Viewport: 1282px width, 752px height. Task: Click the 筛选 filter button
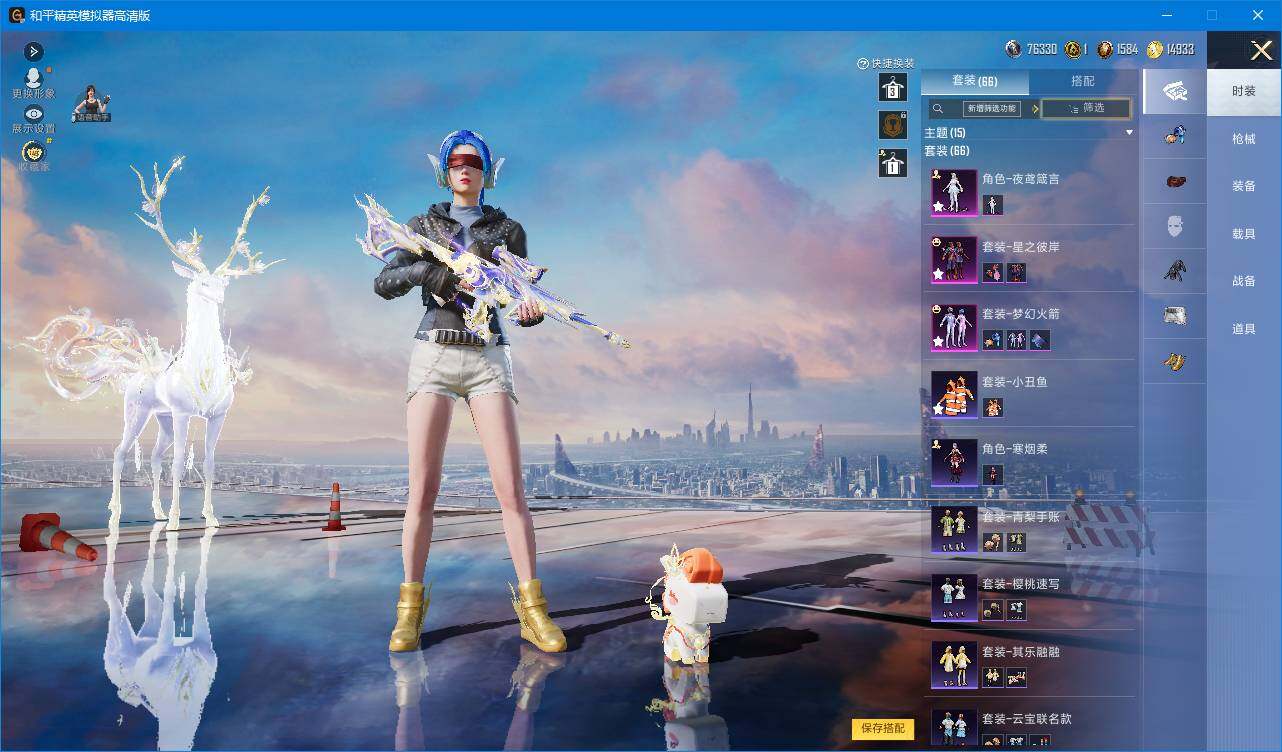pos(1086,108)
